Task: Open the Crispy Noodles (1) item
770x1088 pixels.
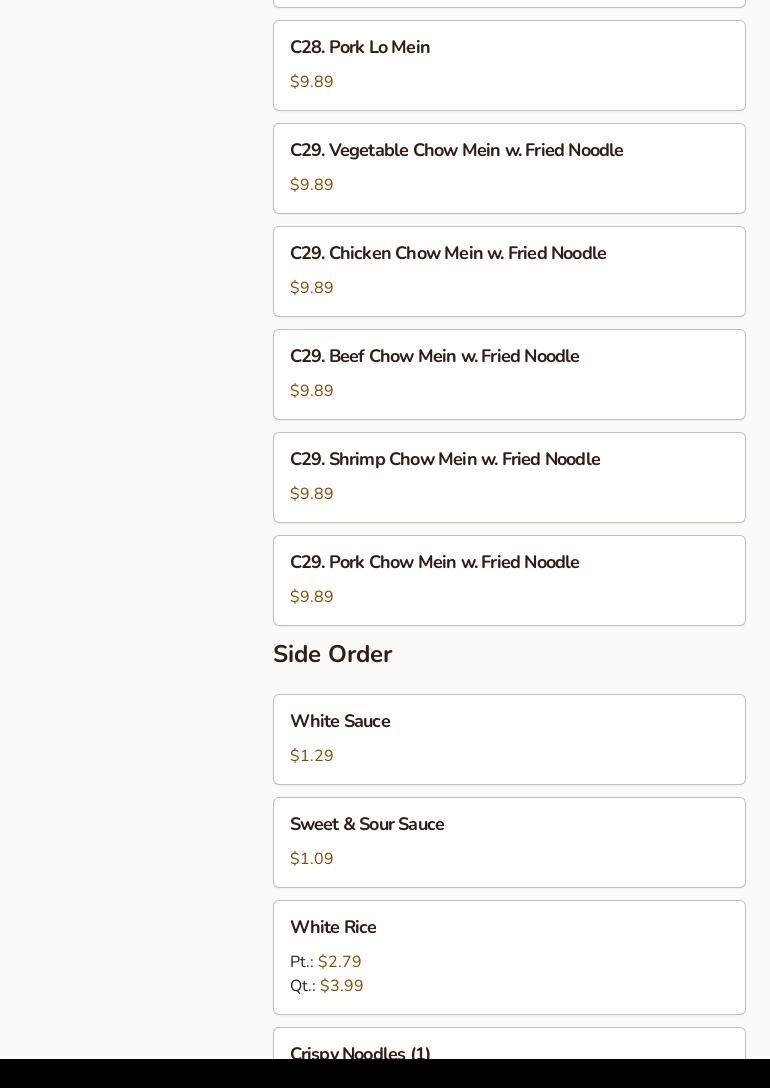Action: coord(360,1053)
